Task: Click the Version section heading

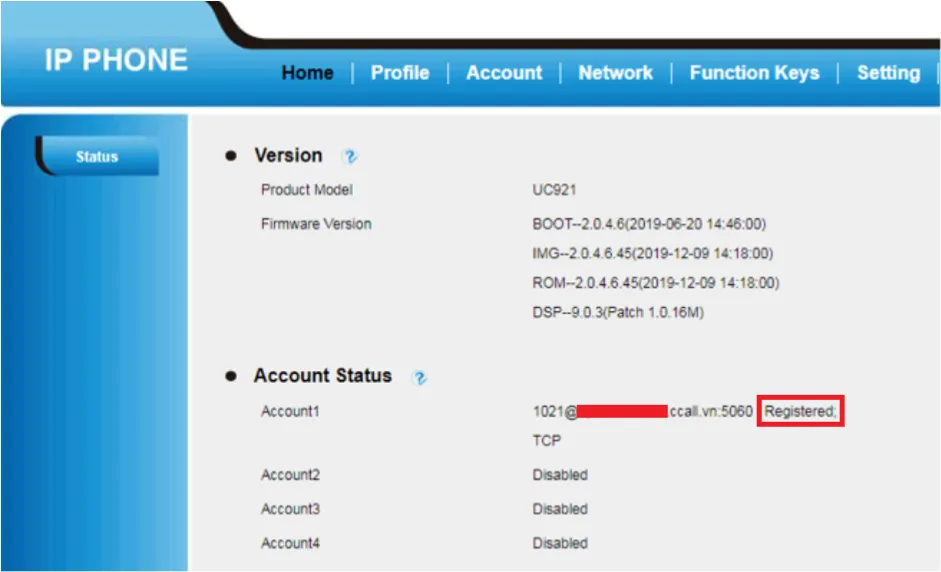Action: pyautogui.click(x=288, y=155)
